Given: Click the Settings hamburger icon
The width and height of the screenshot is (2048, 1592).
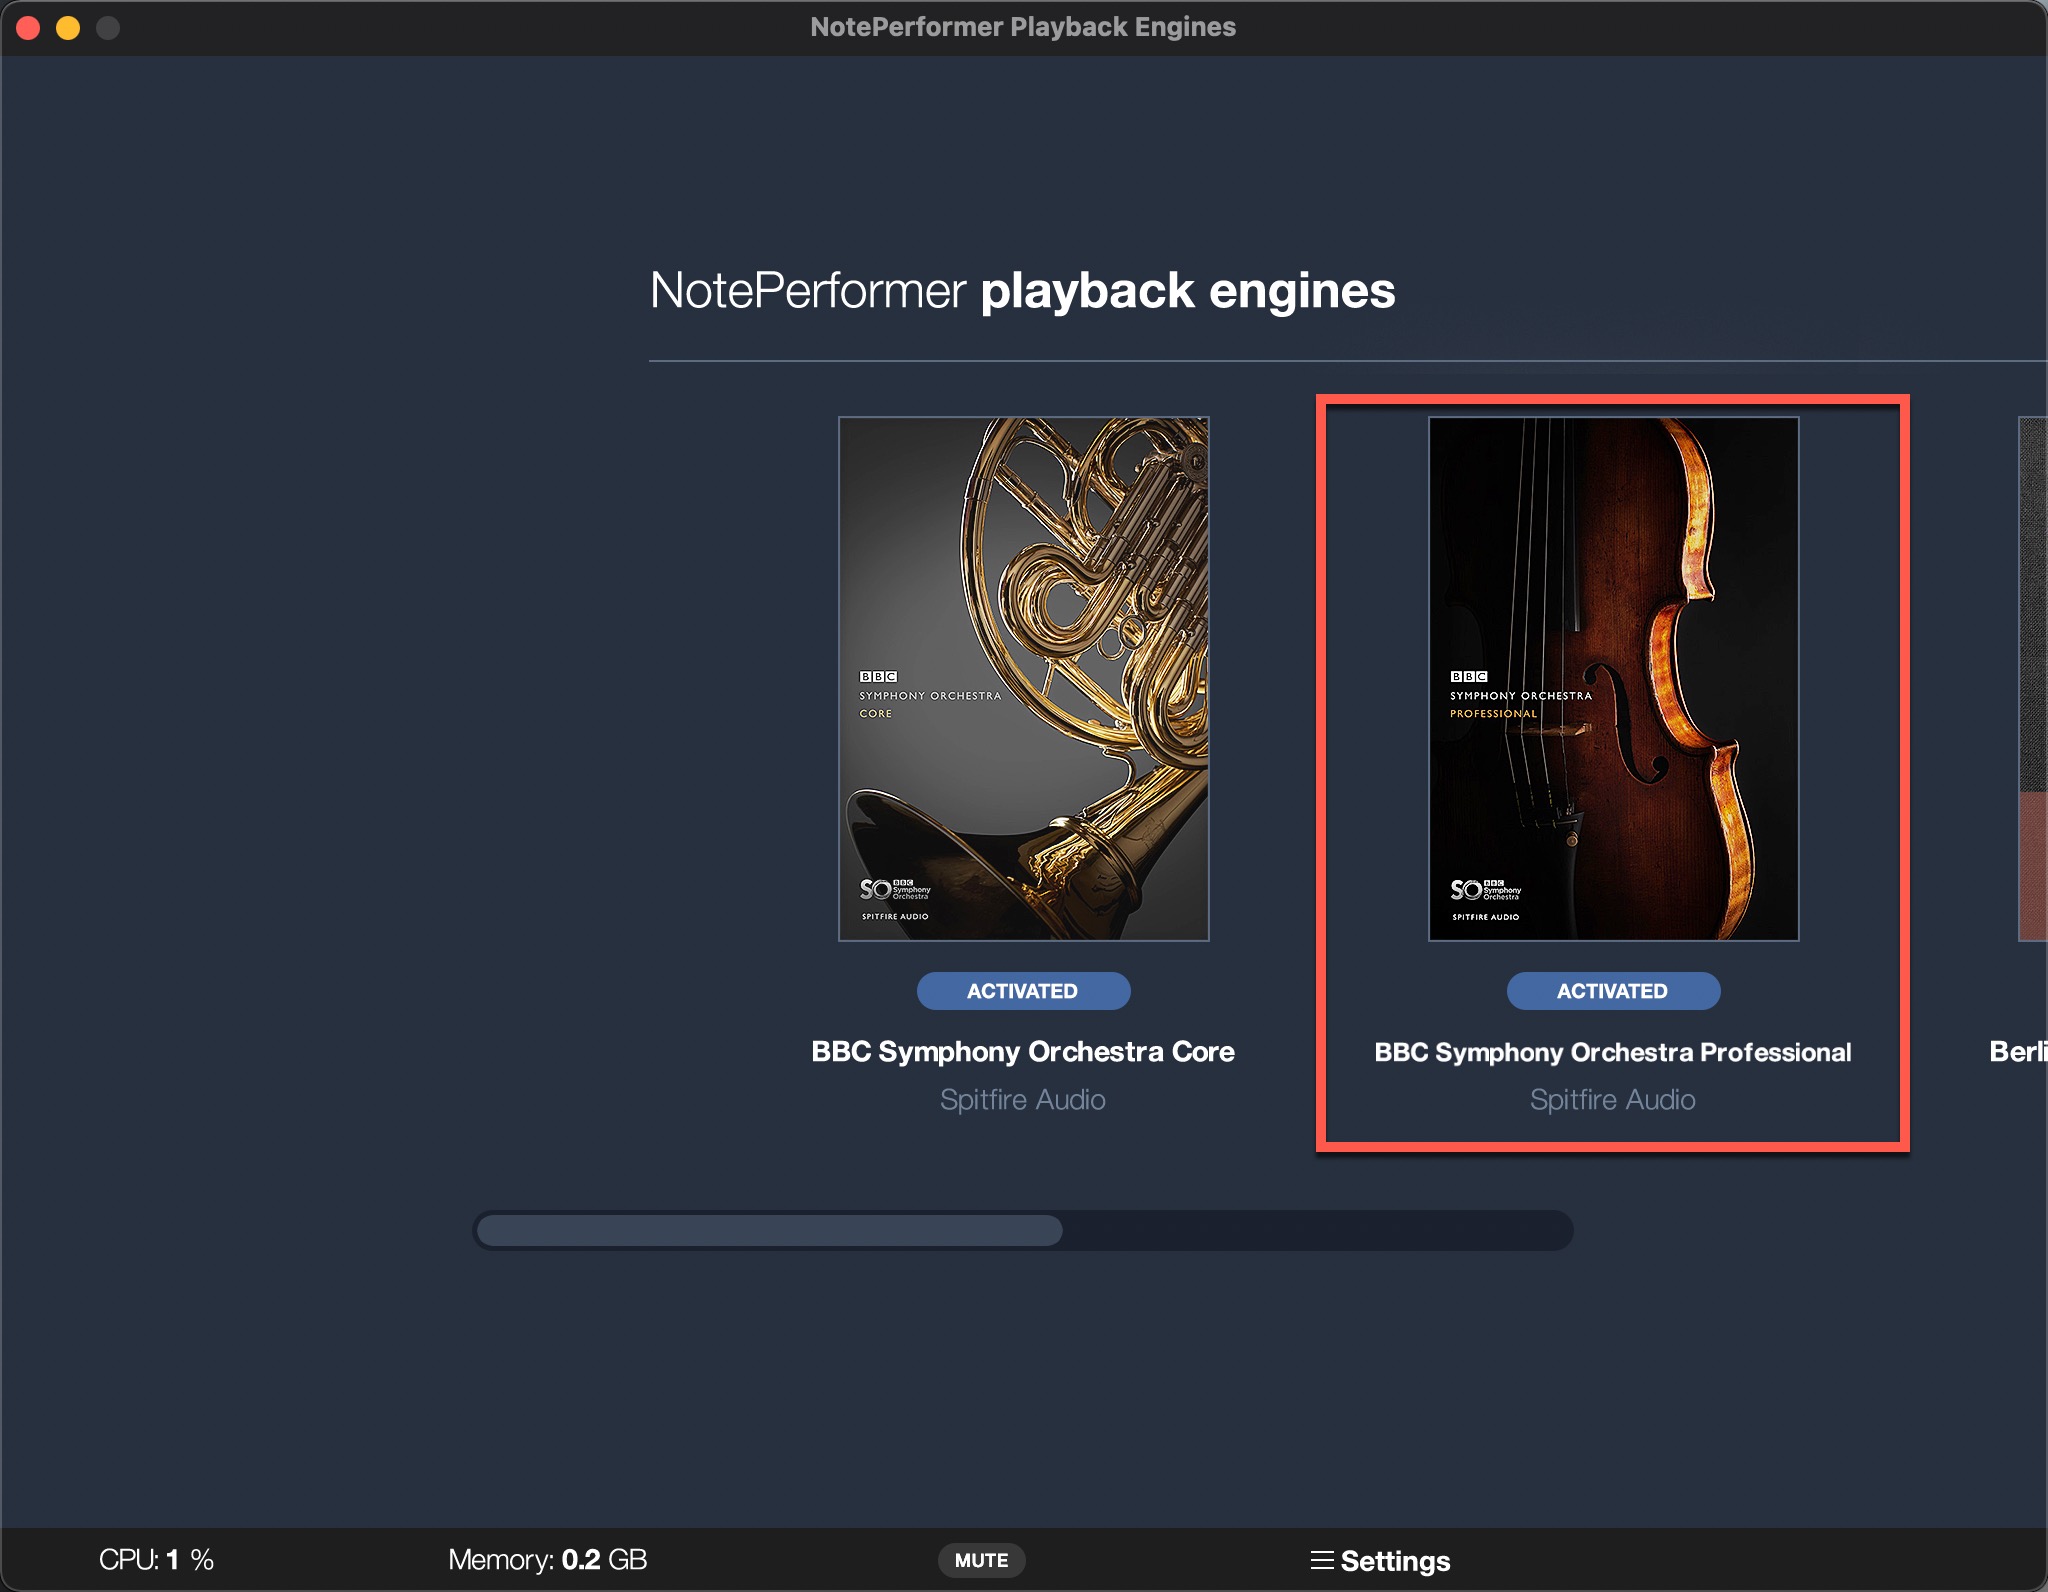Looking at the screenshot, I should [1322, 1560].
